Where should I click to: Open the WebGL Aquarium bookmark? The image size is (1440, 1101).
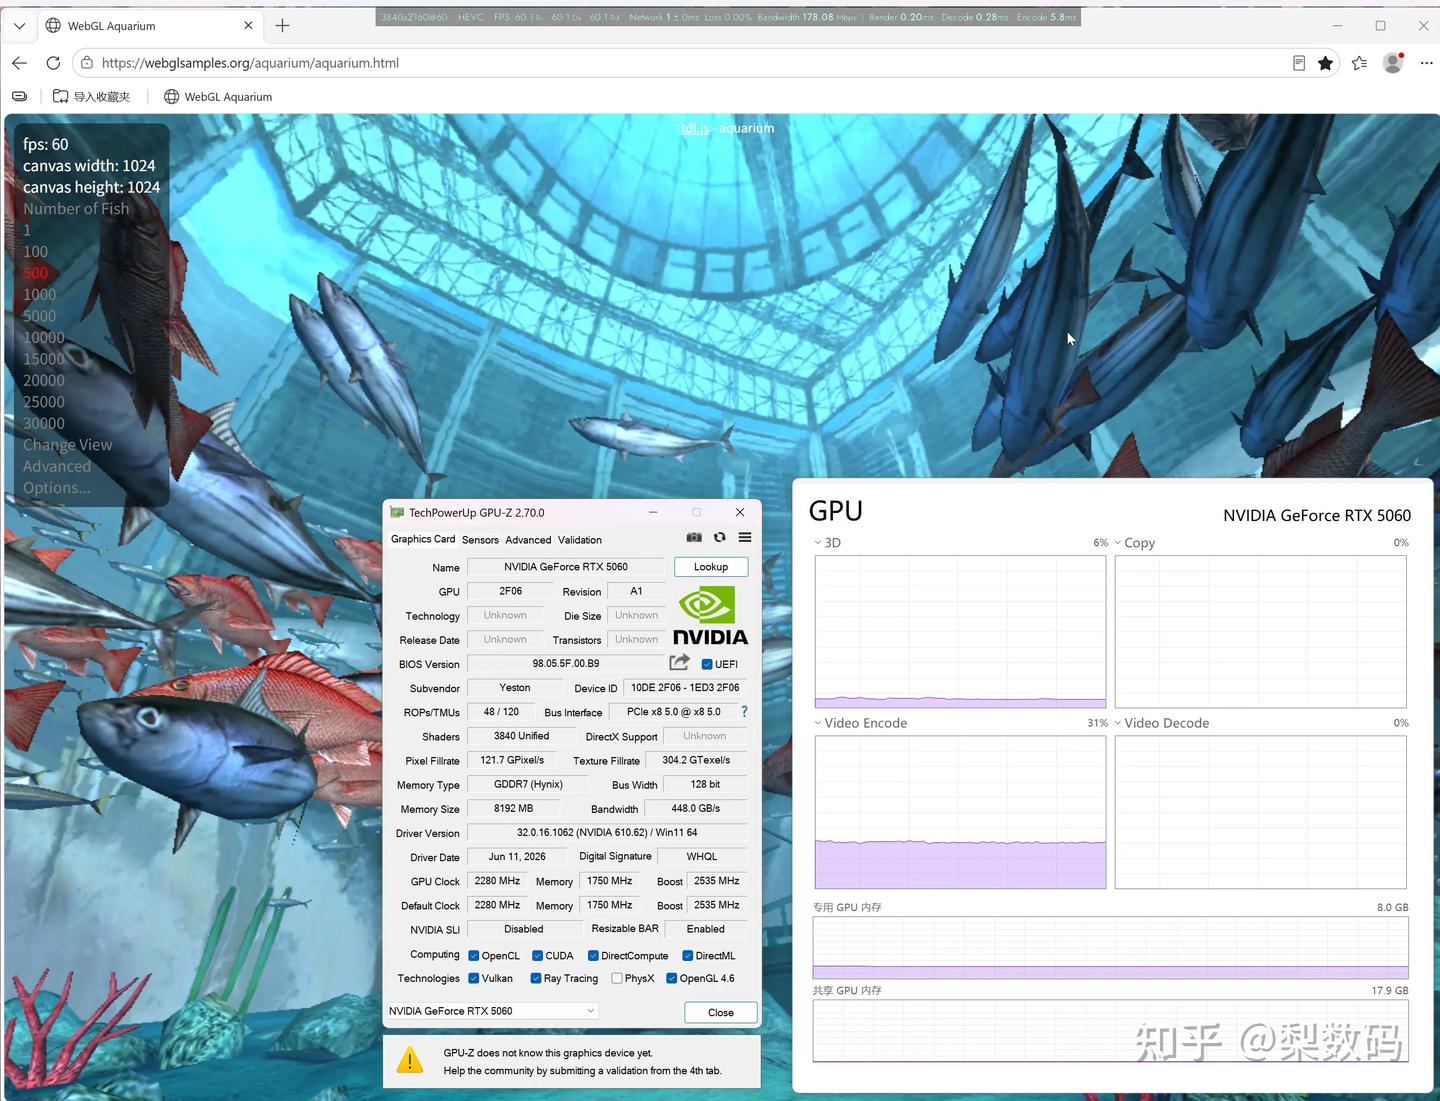coord(218,97)
